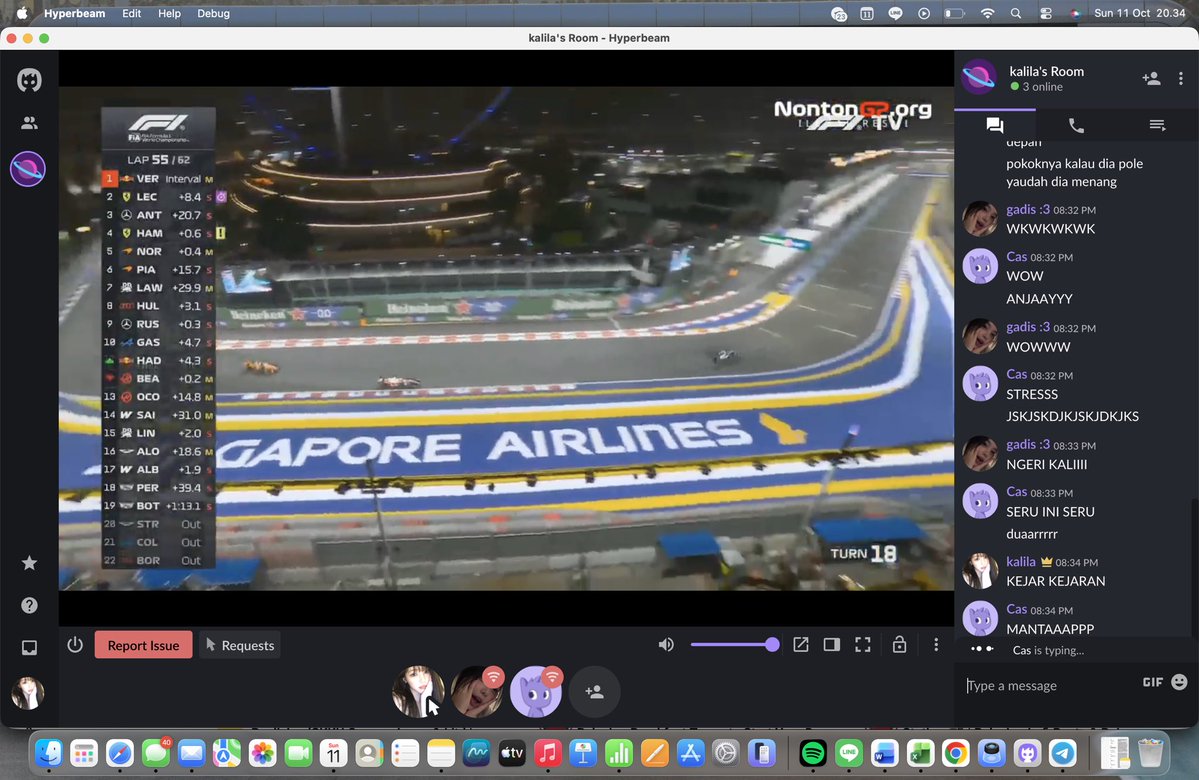The height and width of the screenshot is (780, 1199).
Task: Switch to the queue list tab
Action: [x=1157, y=125]
